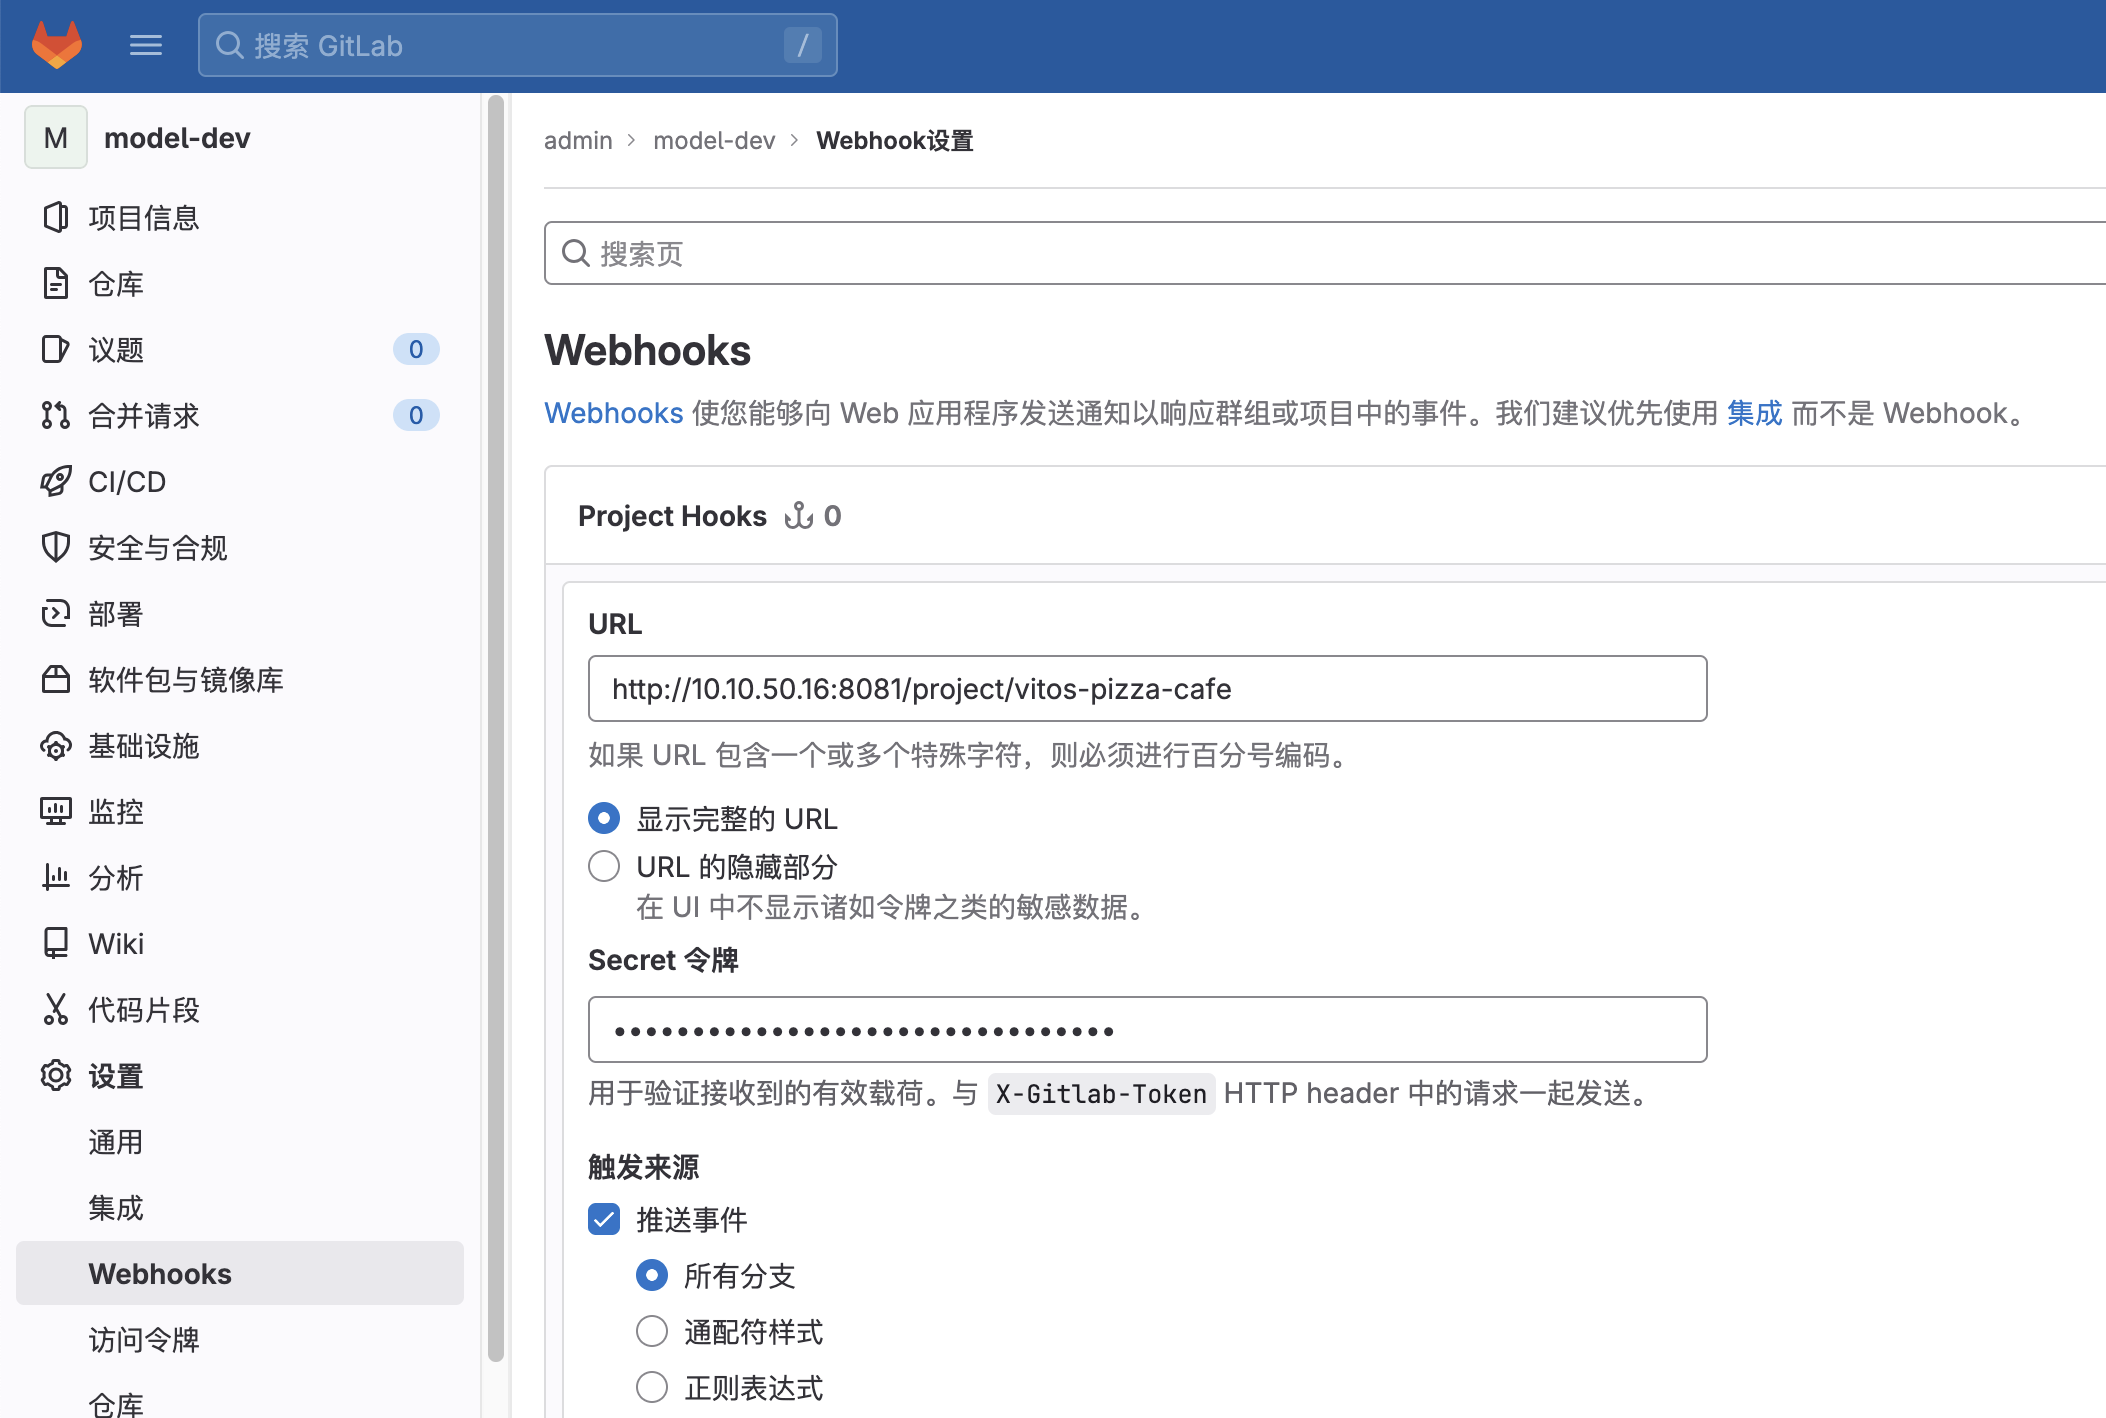Click the webhook URL input field
This screenshot has height=1418, width=2106.
[x=1147, y=689]
